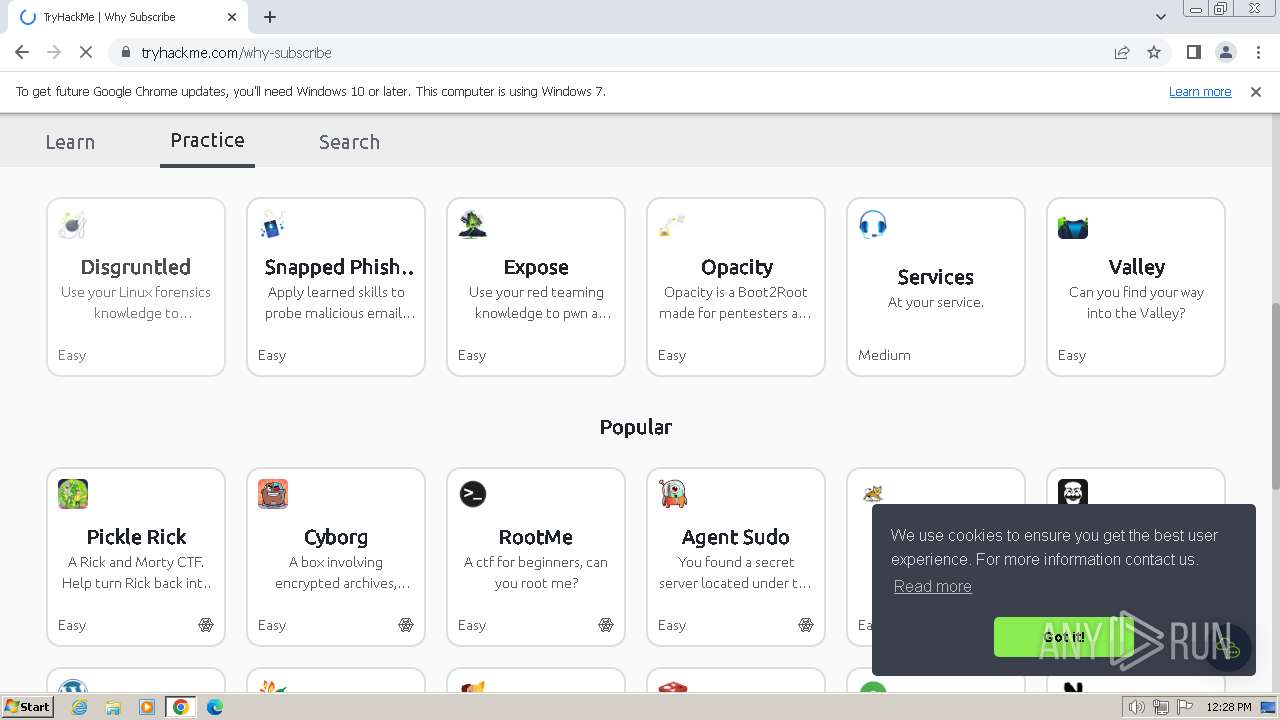
Task: Select the TryHackMe browser tab
Action: tap(124, 17)
